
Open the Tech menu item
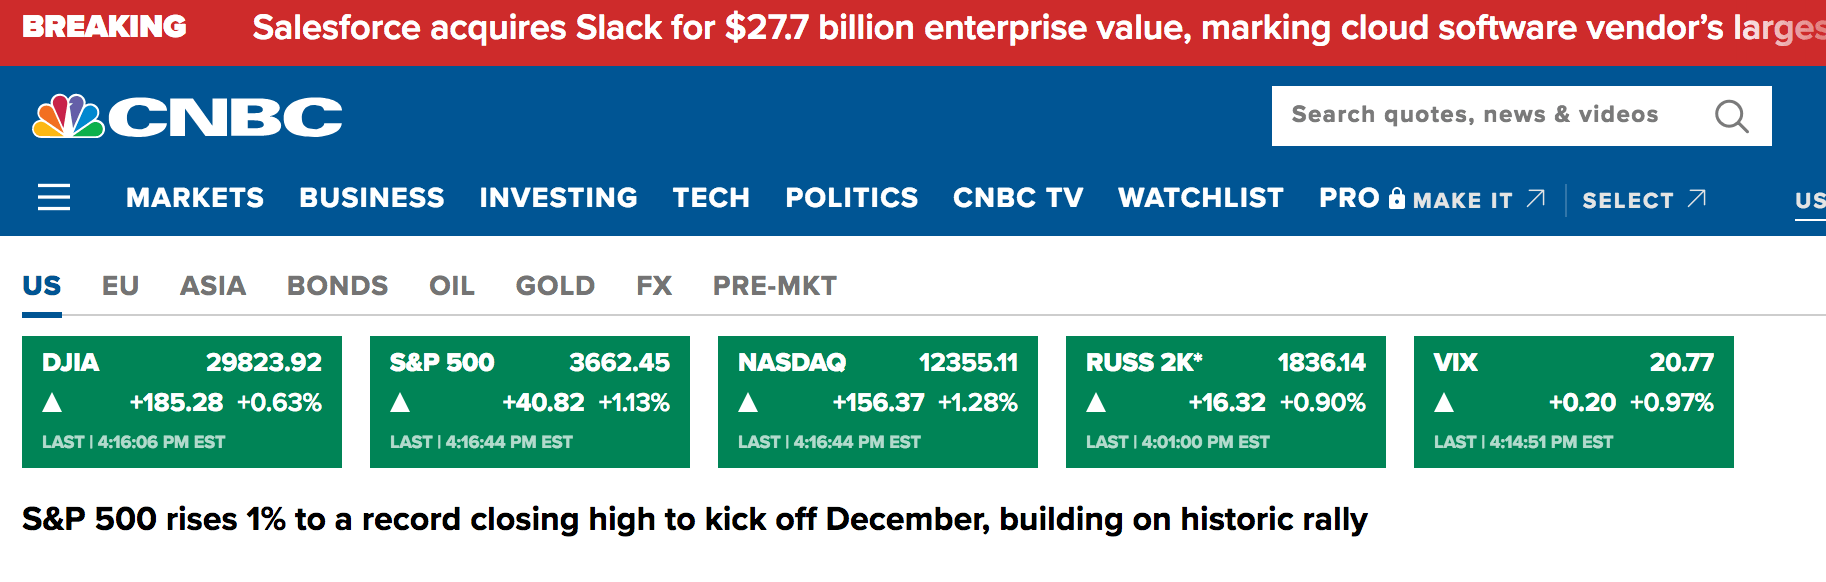711,198
